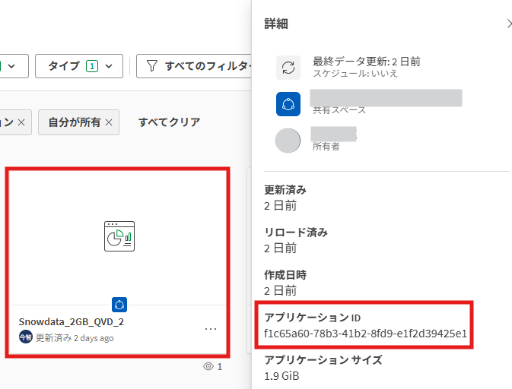This screenshot has height=389, width=512.
Task: Click the アプリケーション ID heading
Action: pos(312,317)
